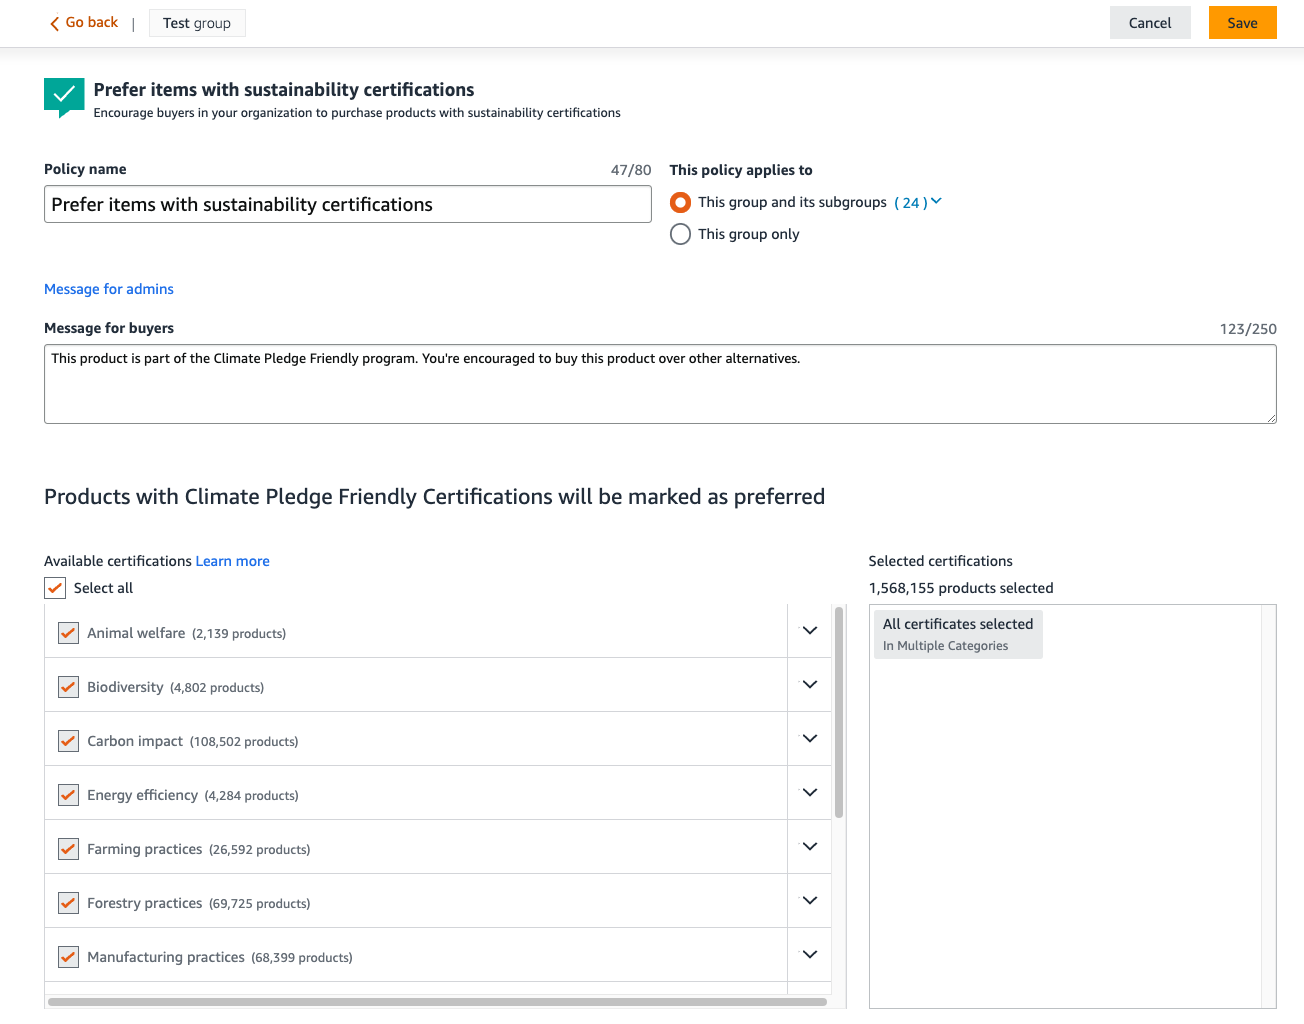1304x1024 pixels.
Task: Expand the Carbon impact row
Action: click(810, 739)
